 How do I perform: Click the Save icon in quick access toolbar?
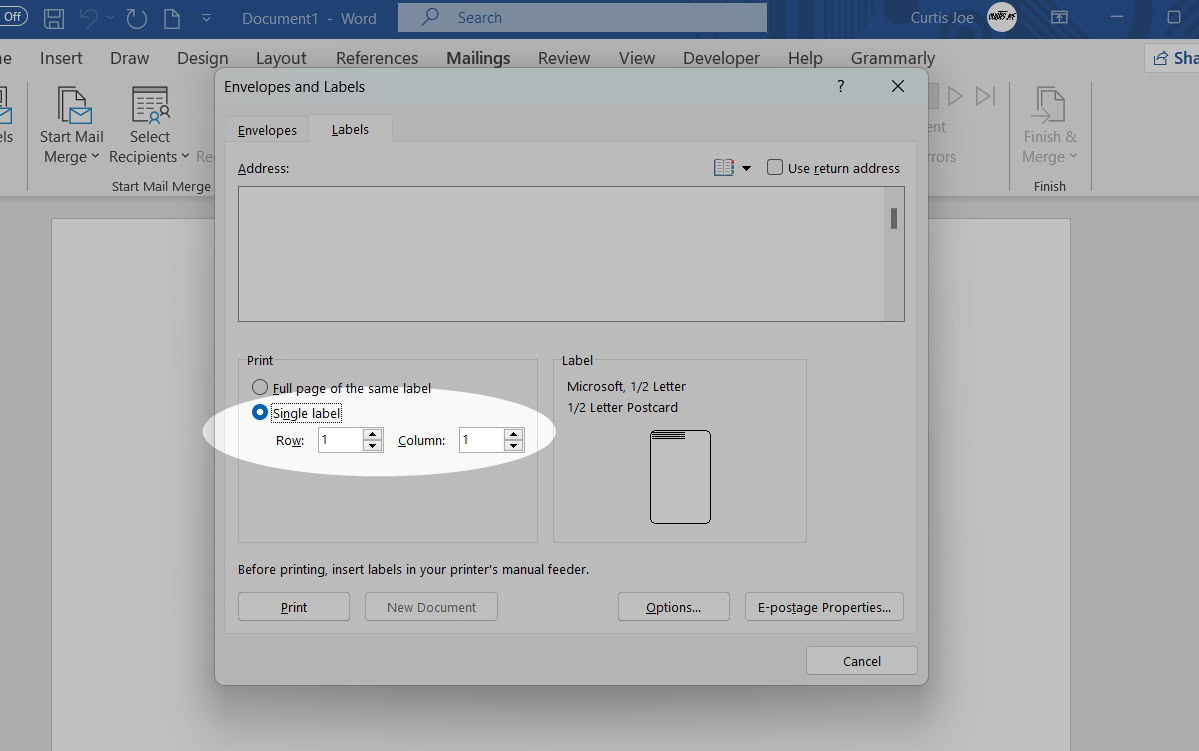coord(53,17)
